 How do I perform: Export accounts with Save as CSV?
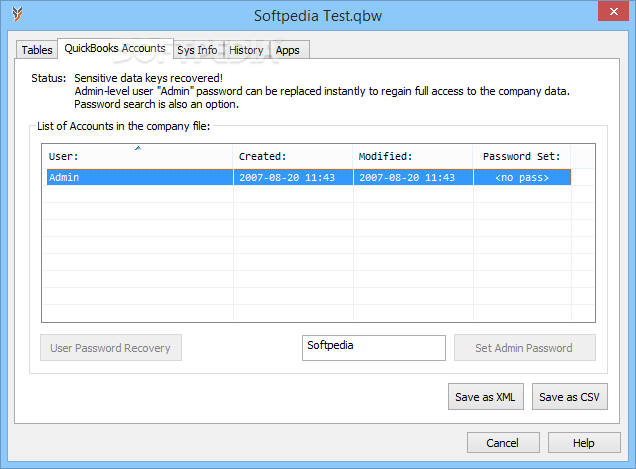coord(569,396)
